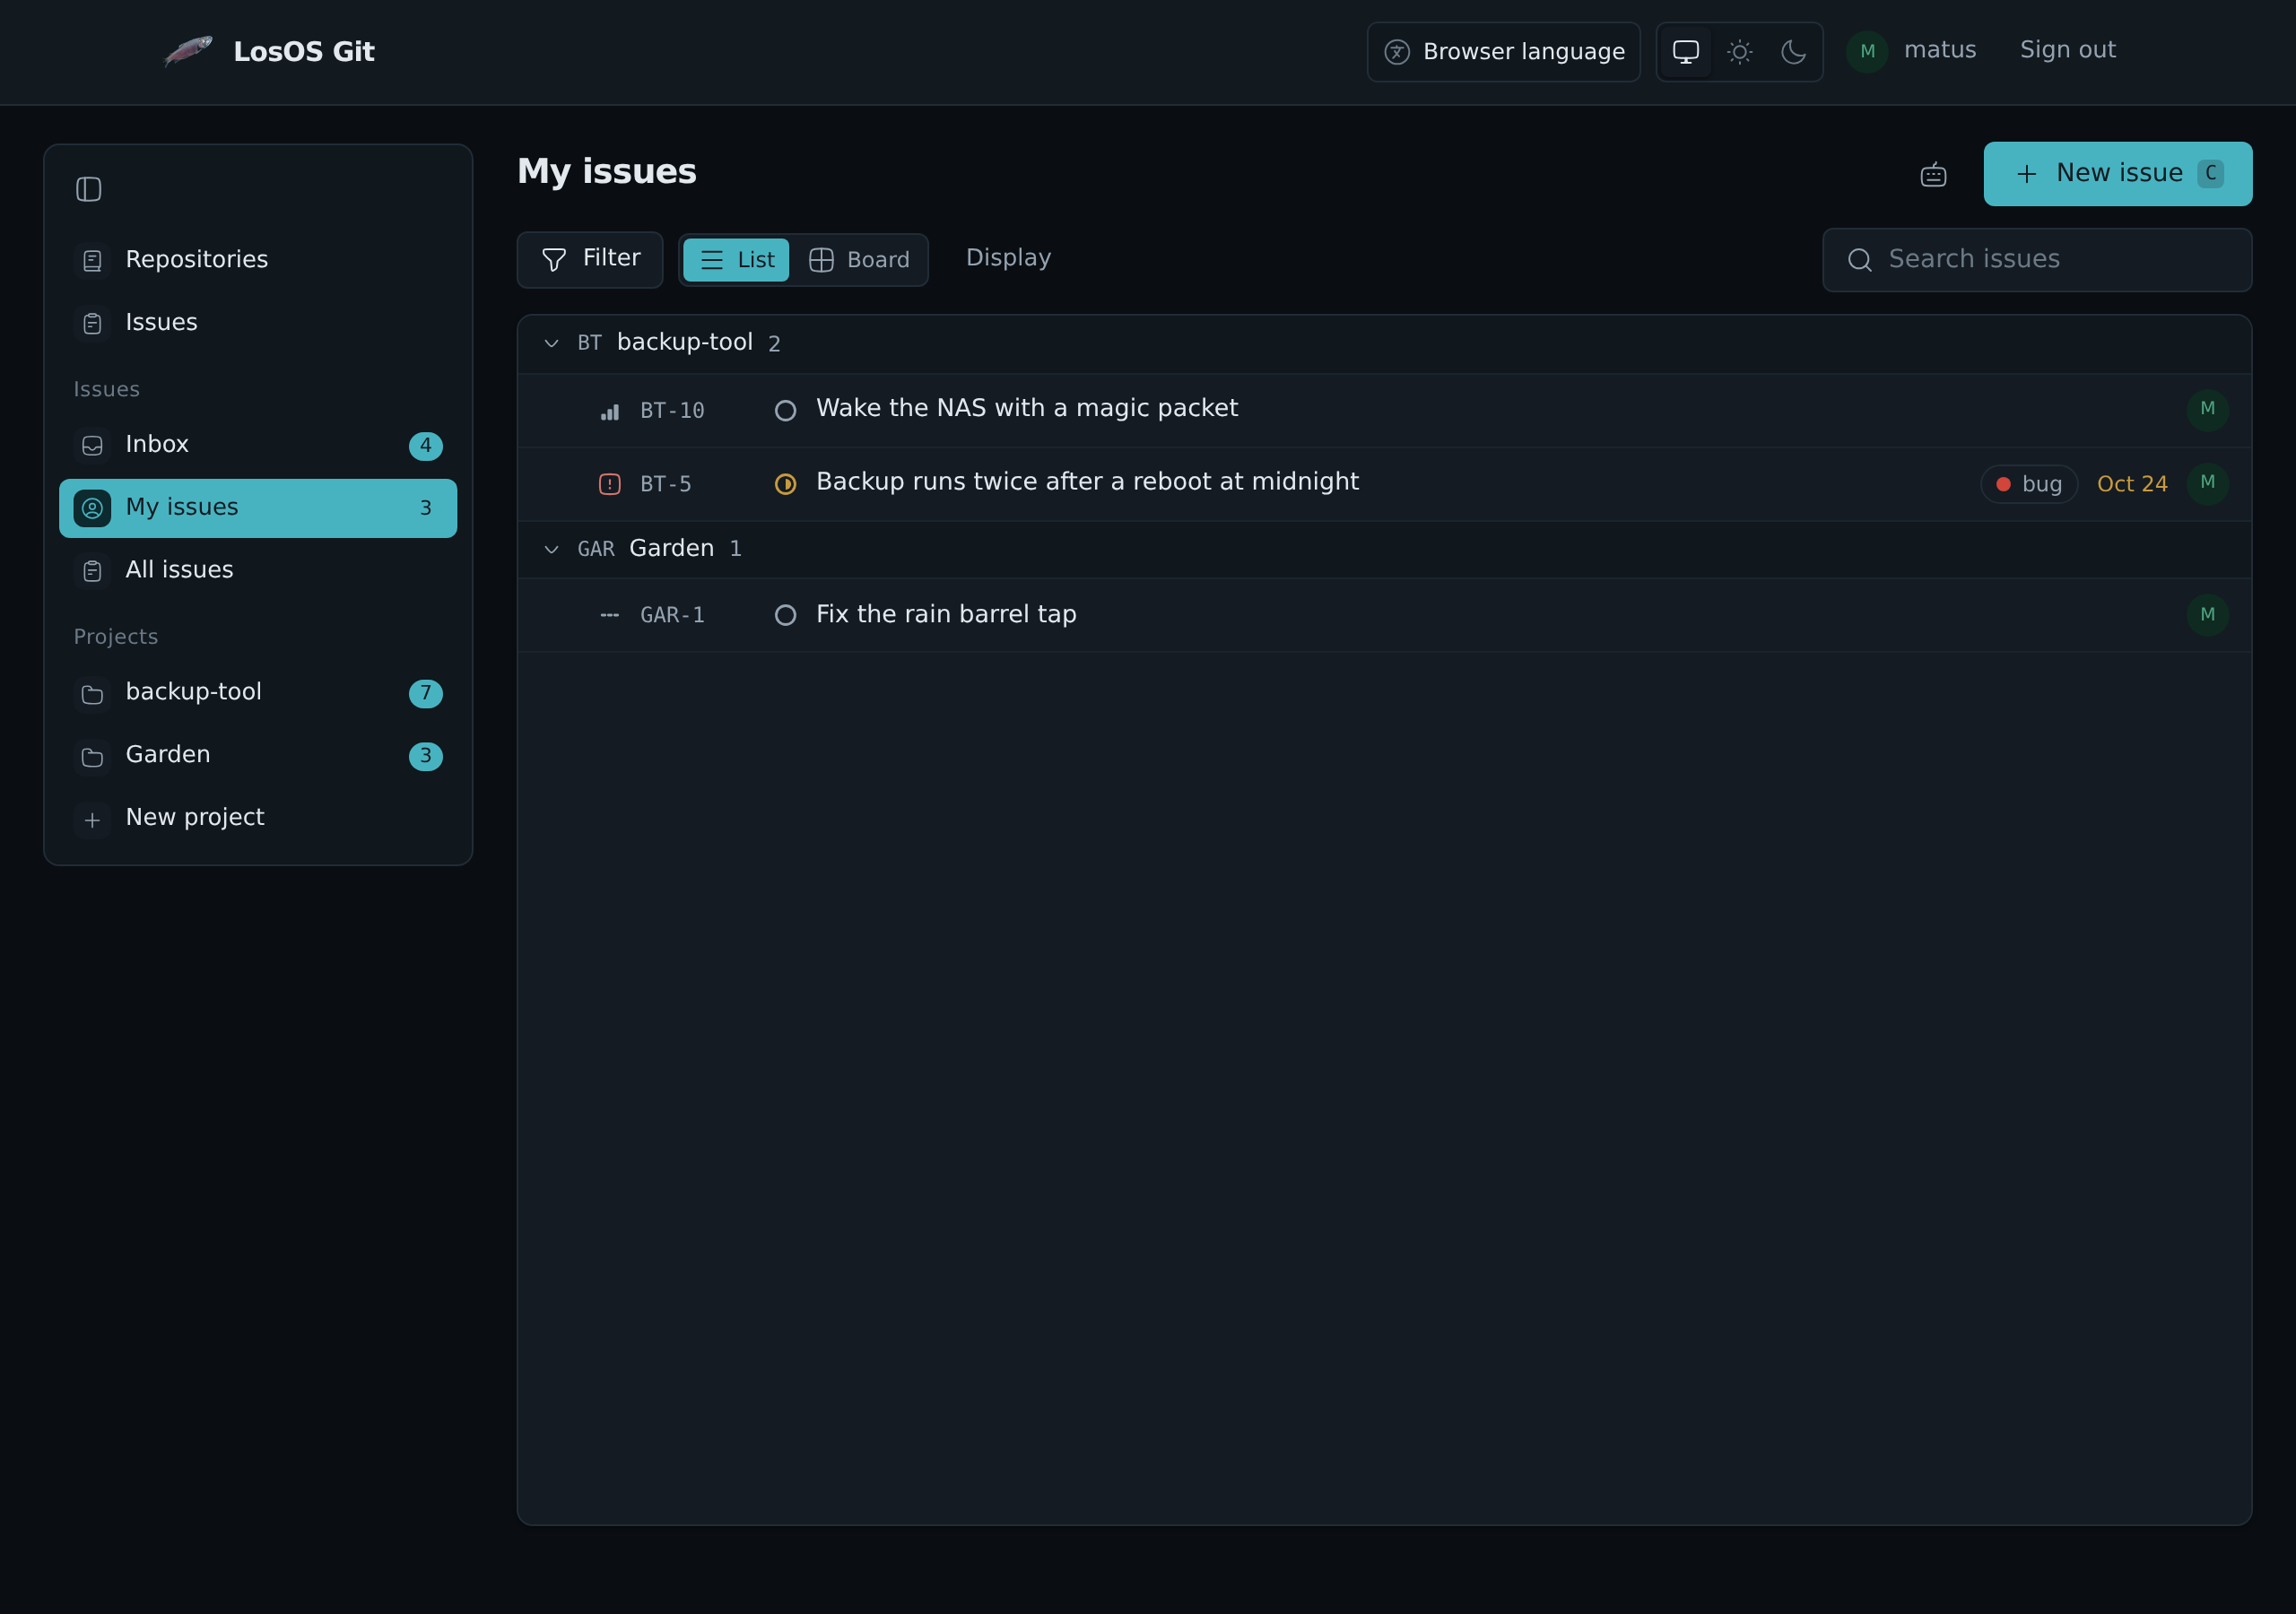Open issue Fix the rain barrel tap
The height and width of the screenshot is (1614, 2296).
coord(946,614)
